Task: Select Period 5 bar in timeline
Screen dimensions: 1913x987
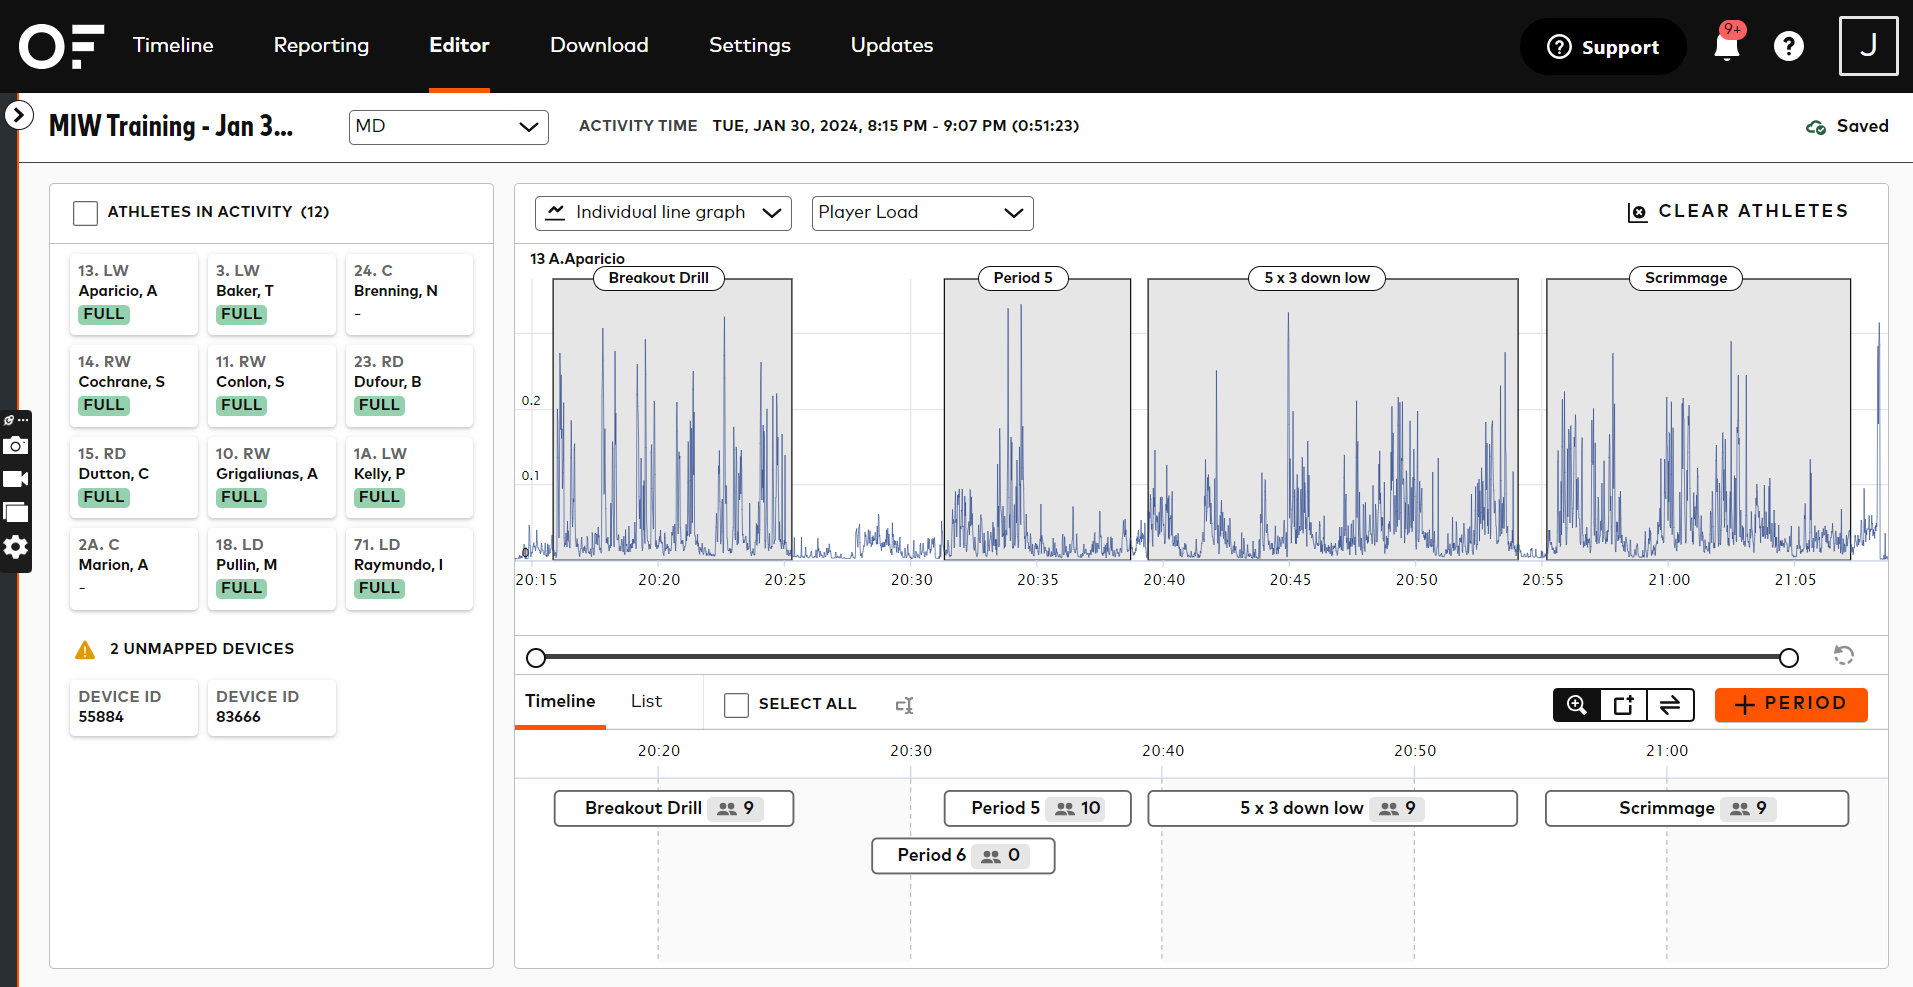Action: pos(1037,809)
